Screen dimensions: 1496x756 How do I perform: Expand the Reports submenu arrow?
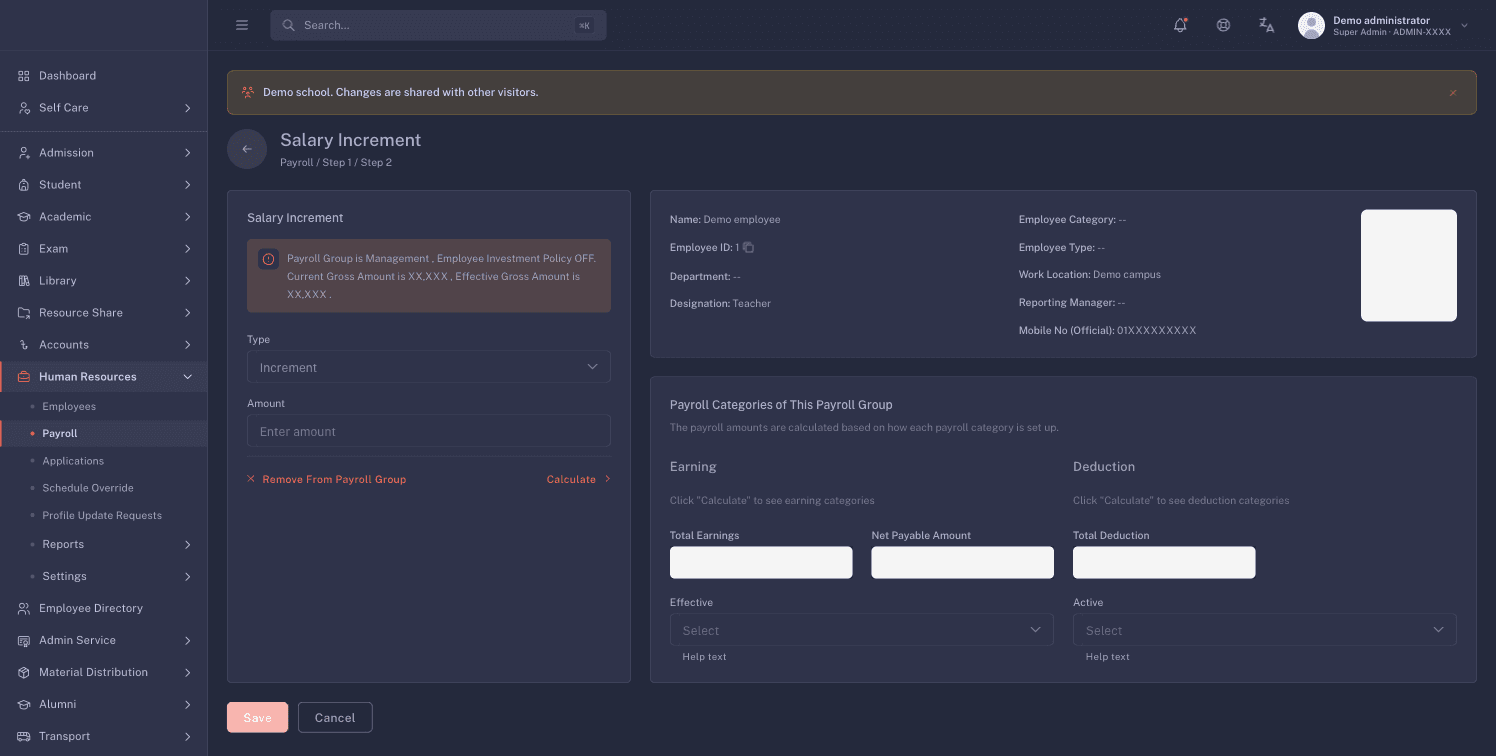(187, 544)
